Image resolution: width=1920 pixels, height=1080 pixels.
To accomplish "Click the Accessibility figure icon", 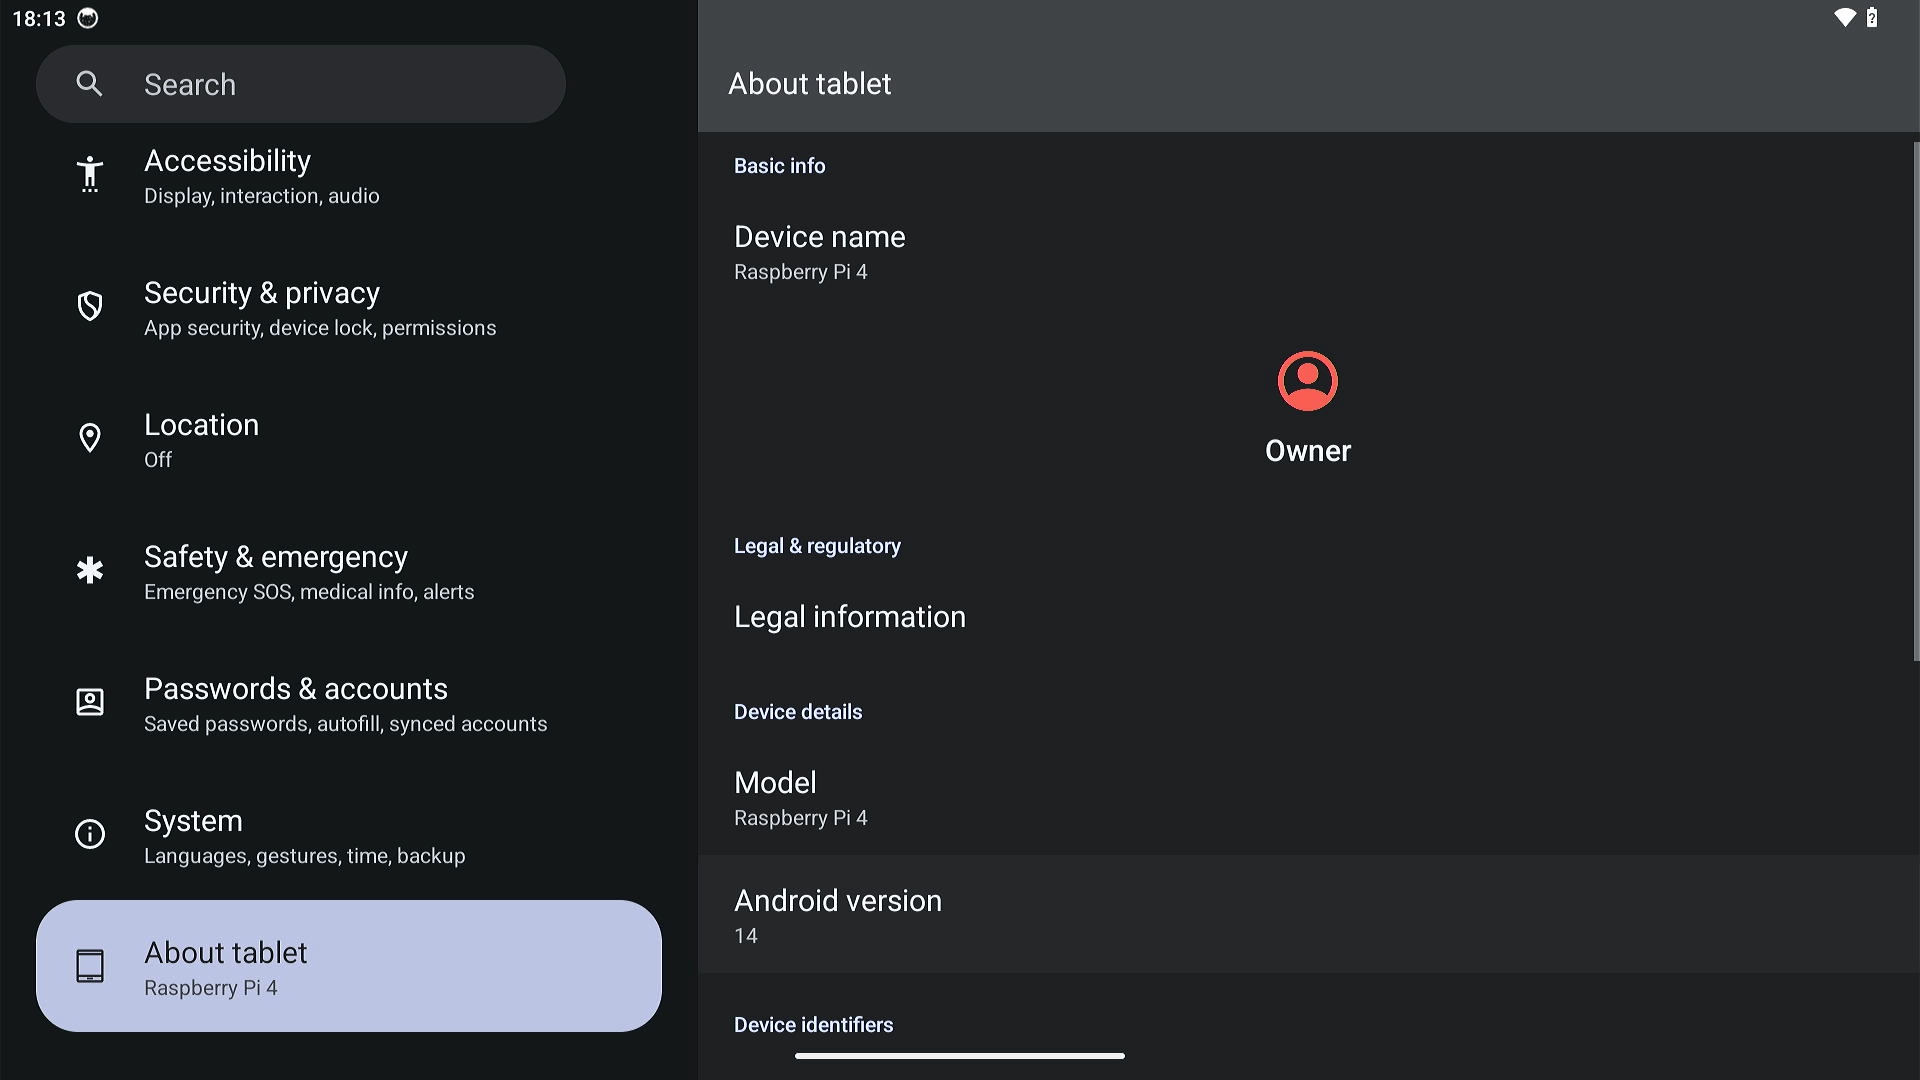I will click(x=90, y=174).
